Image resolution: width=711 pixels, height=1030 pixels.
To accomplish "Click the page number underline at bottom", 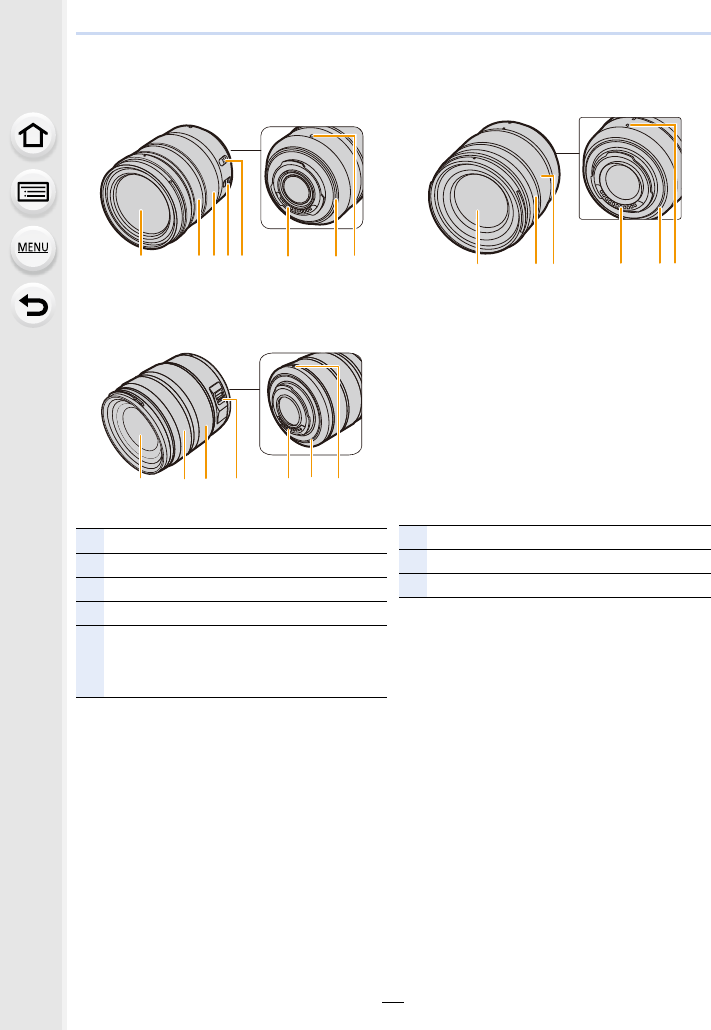I will (393, 1002).
